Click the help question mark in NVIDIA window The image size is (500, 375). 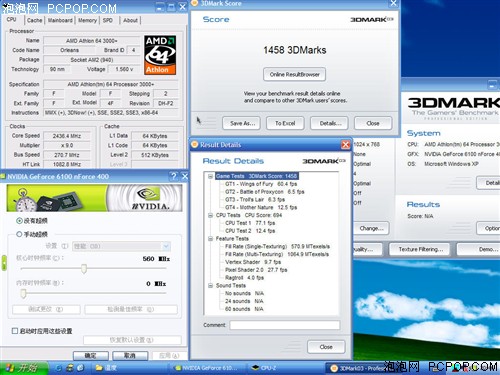pyautogui.click(x=173, y=176)
